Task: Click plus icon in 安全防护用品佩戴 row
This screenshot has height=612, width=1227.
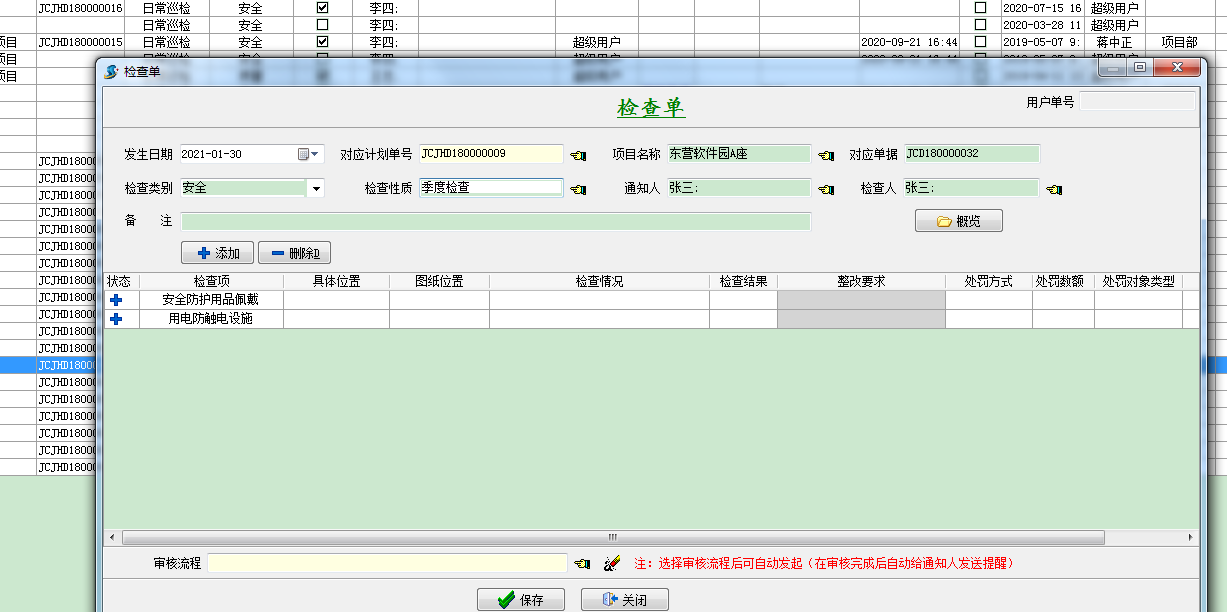Action: (116, 300)
